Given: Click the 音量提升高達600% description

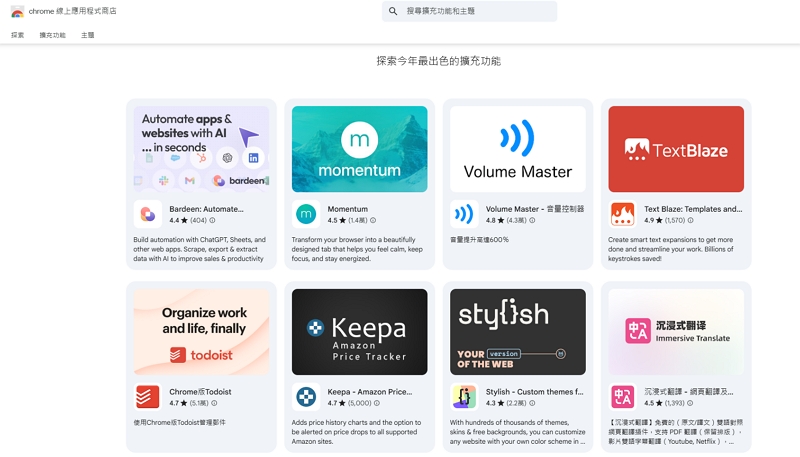Looking at the screenshot, I should pos(479,240).
